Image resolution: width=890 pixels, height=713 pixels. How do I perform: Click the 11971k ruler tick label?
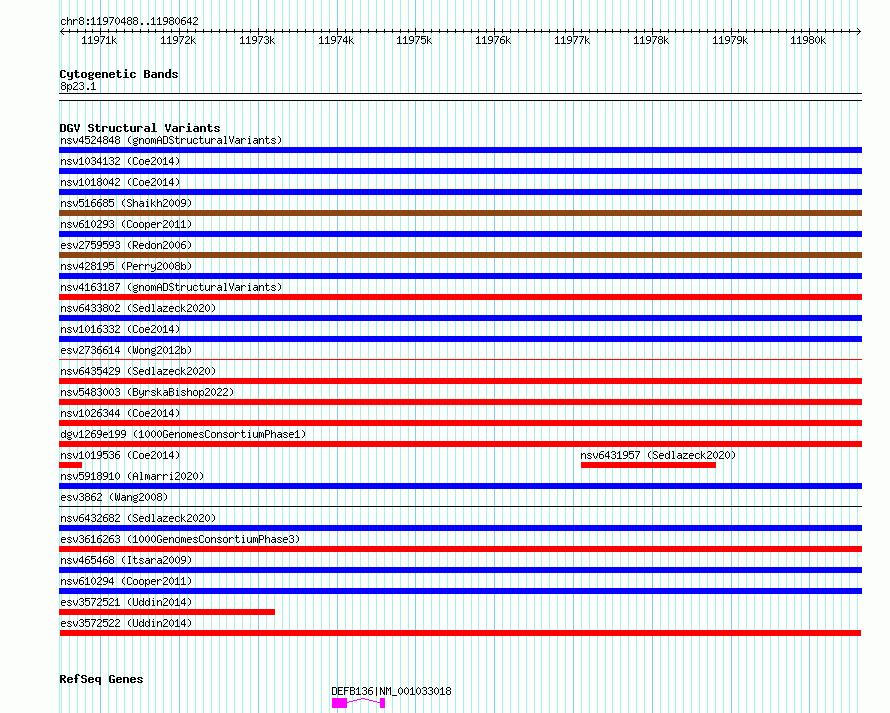99,40
